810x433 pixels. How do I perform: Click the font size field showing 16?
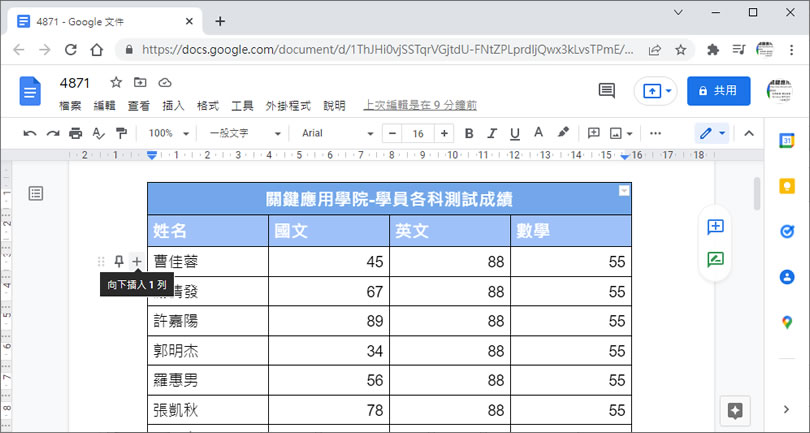tap(418, 133)
